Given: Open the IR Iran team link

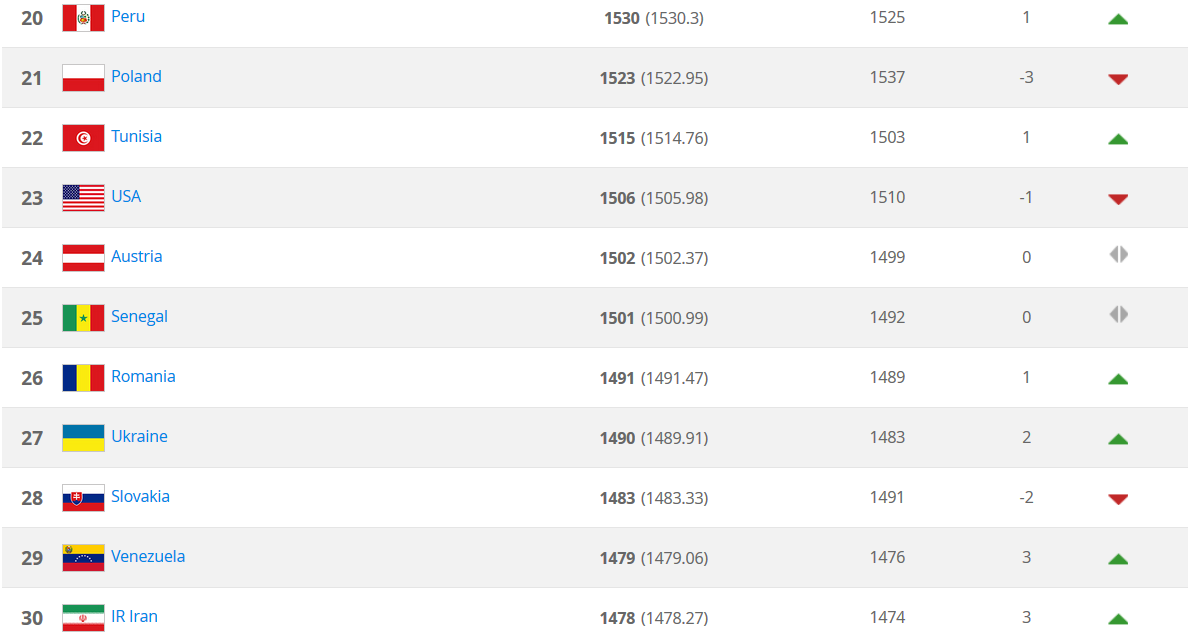Looking at the screenshot, I should click(x=134, y=617).
